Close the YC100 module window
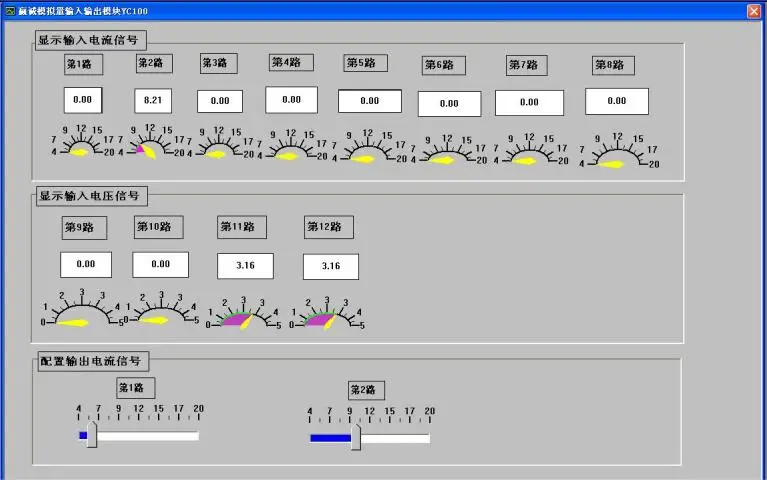Screen dimensions: 767x480 (754, 10)
